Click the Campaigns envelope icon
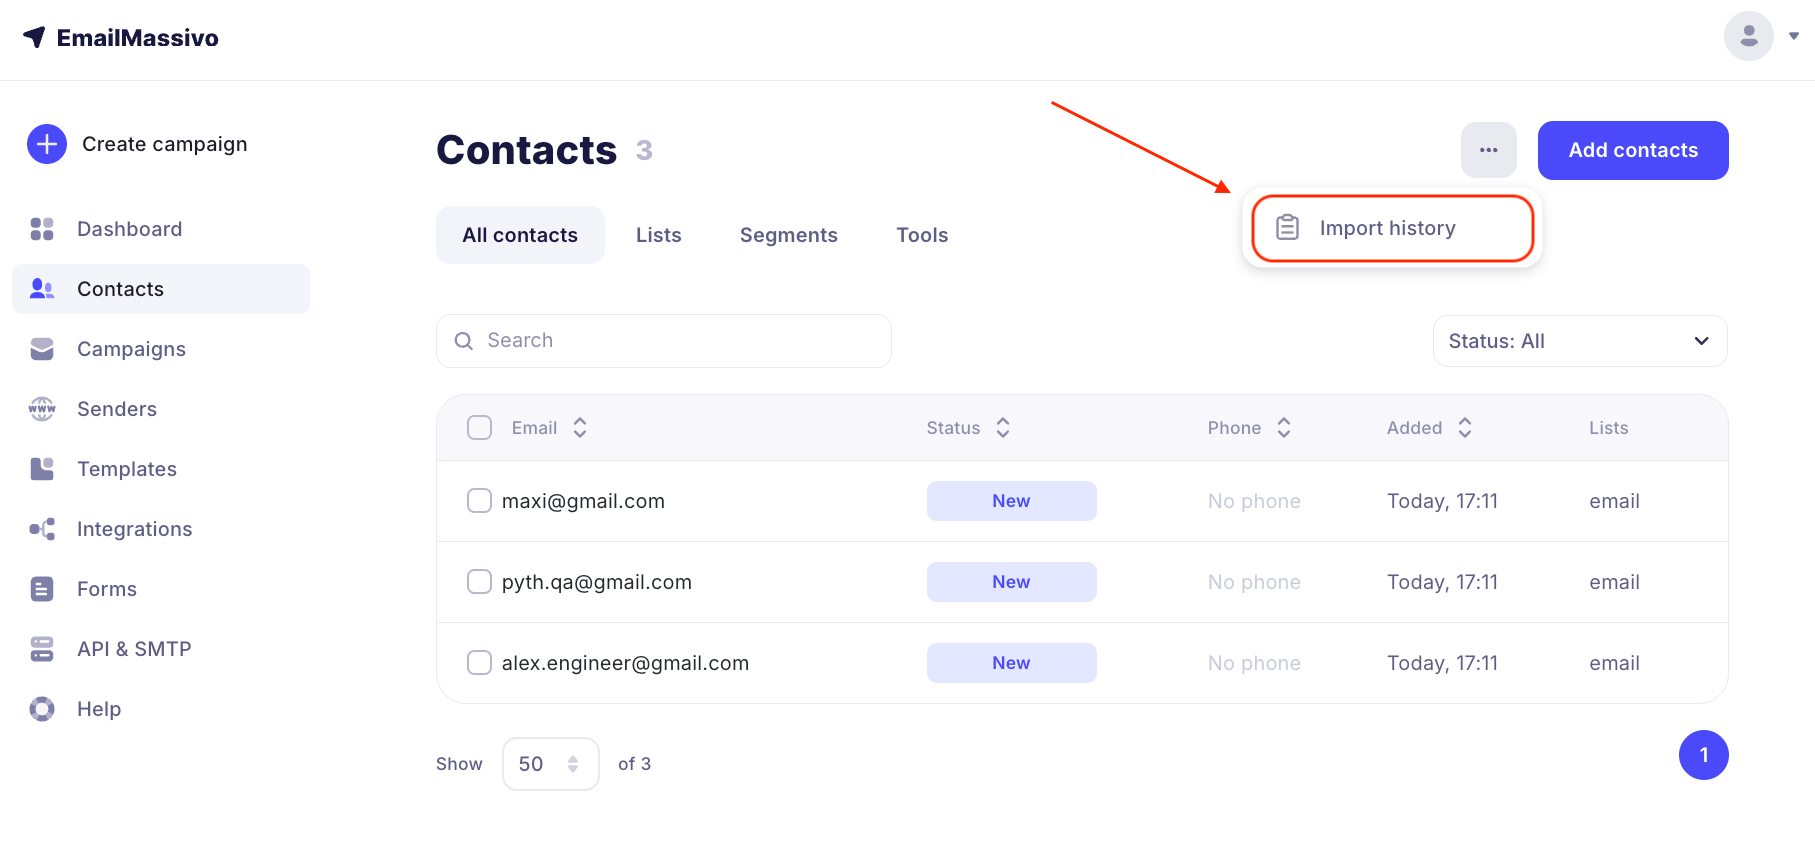 [42, 349]
